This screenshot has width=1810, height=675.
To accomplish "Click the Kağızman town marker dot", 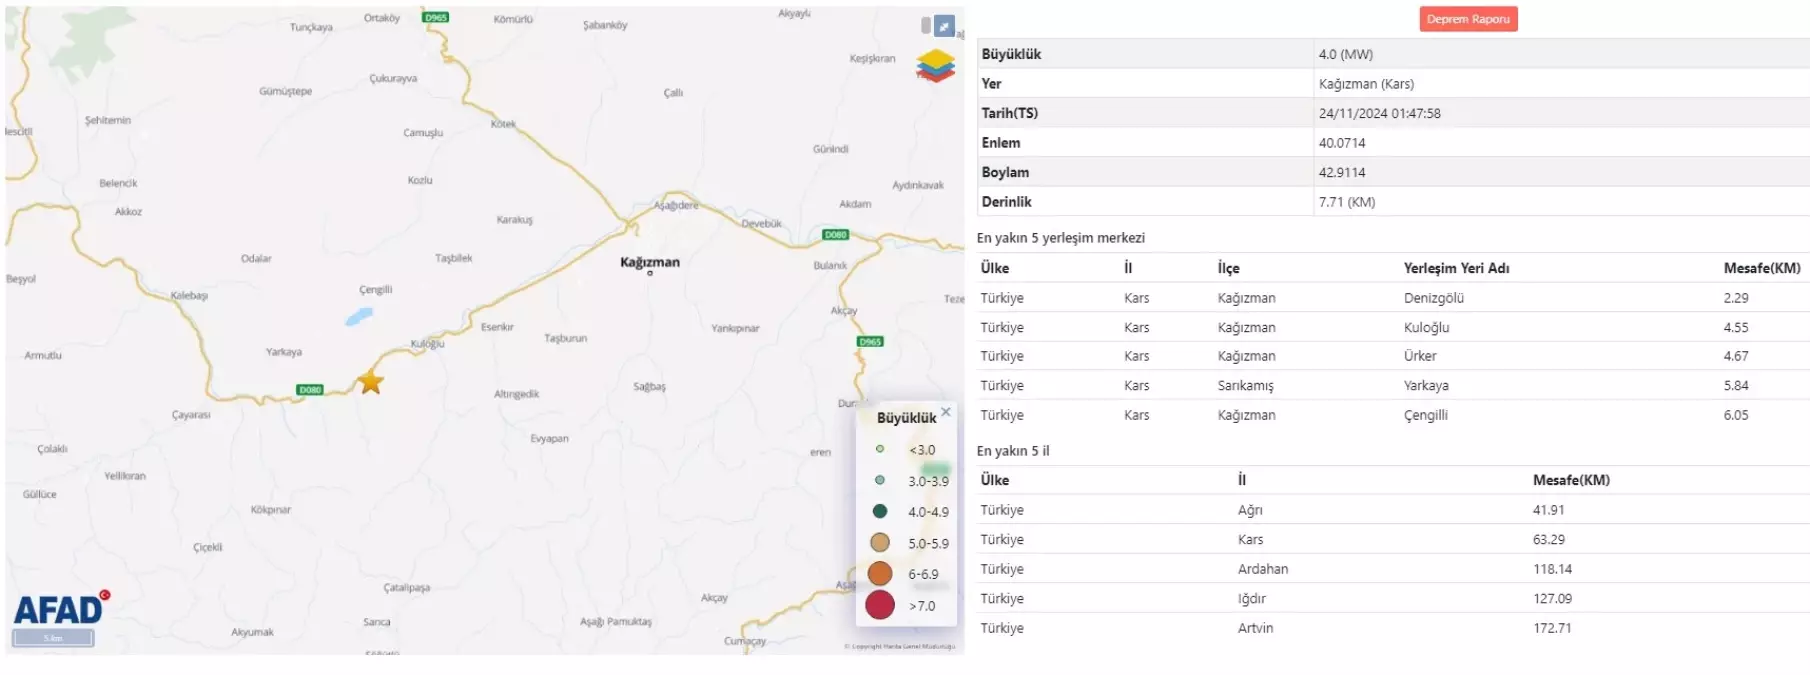I will pos(650,274).
